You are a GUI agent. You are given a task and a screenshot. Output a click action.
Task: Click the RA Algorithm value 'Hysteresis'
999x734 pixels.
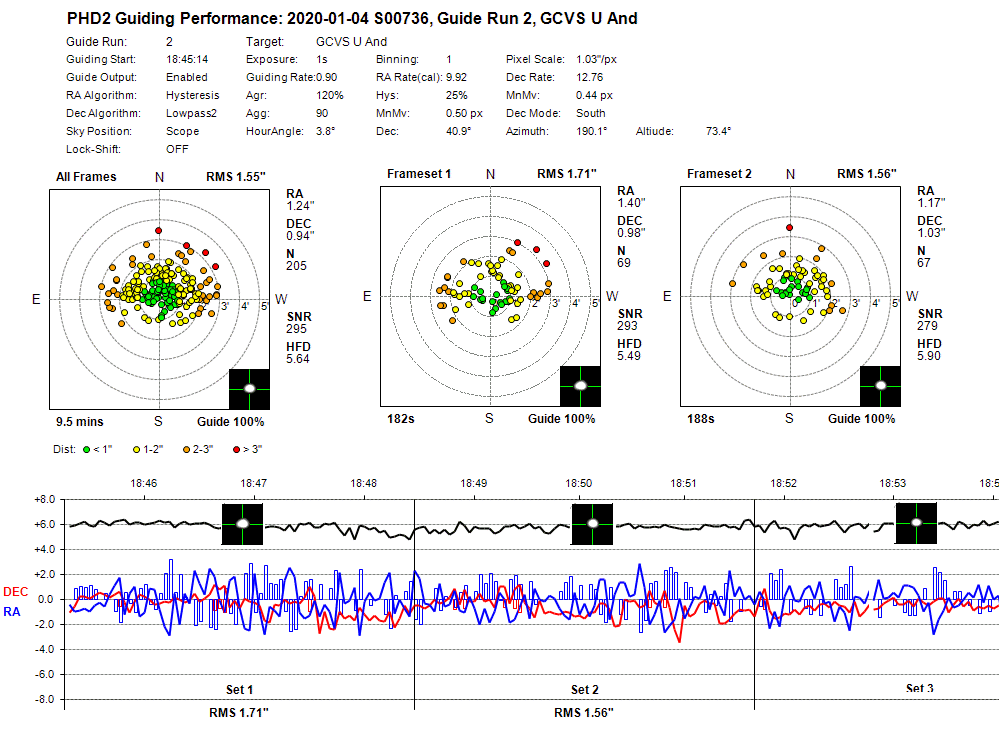192,95
